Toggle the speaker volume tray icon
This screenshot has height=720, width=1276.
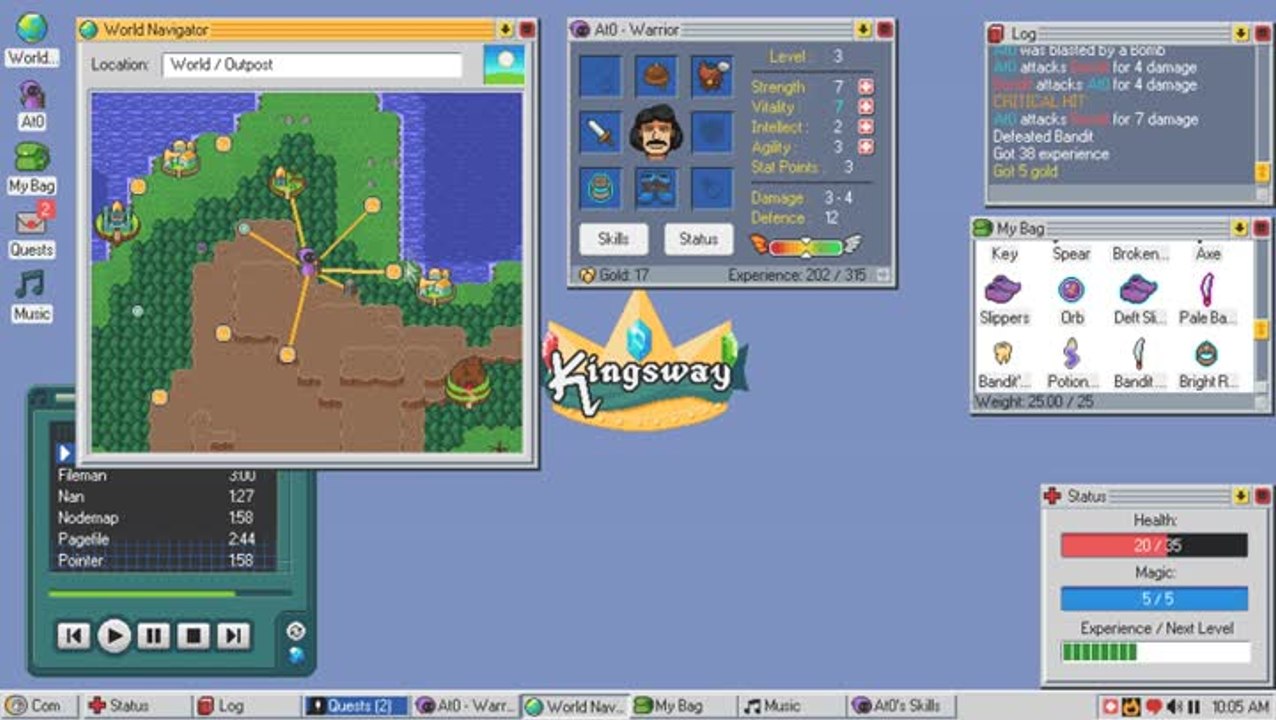coord(1172,706)
